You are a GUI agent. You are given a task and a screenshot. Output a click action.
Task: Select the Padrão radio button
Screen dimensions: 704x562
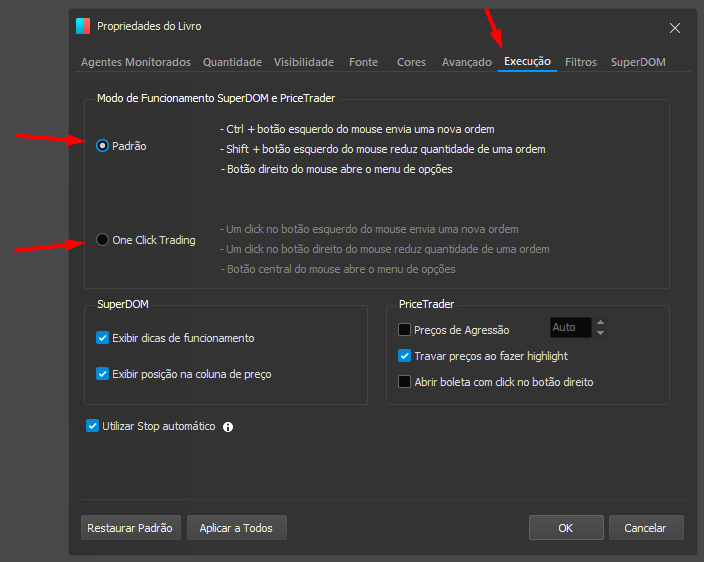click(x=102, y=146)
